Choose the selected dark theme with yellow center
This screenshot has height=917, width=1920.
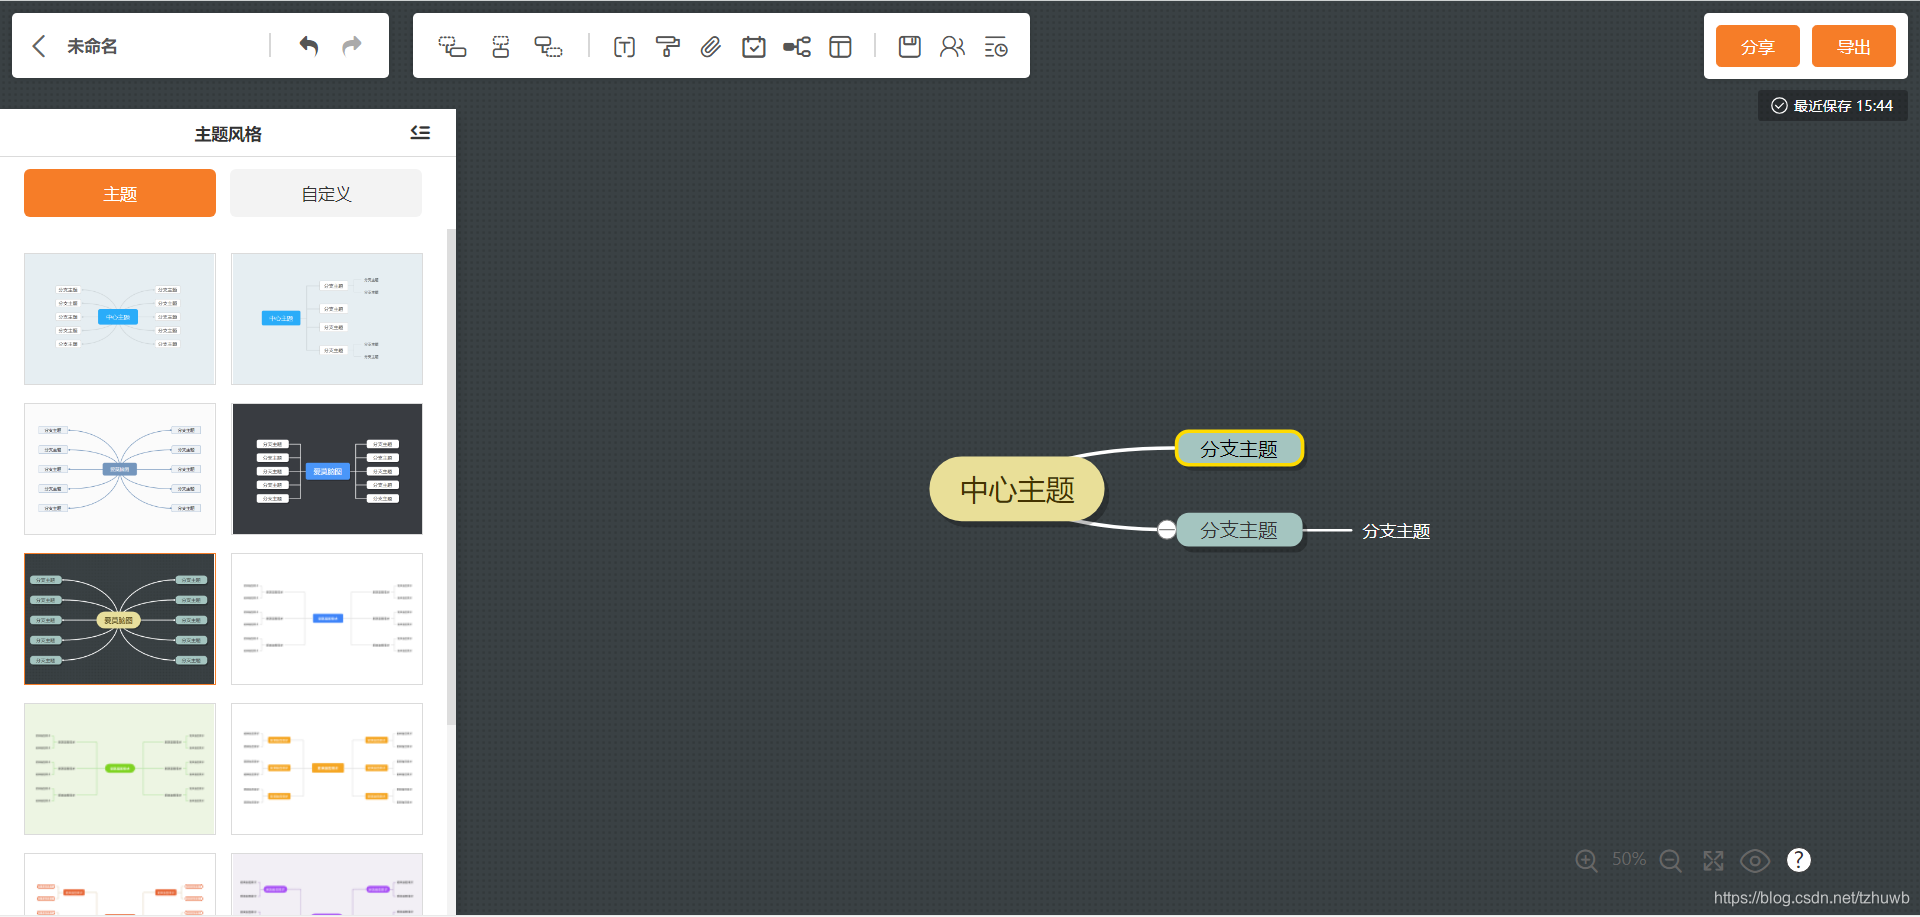tap(120, 619)
